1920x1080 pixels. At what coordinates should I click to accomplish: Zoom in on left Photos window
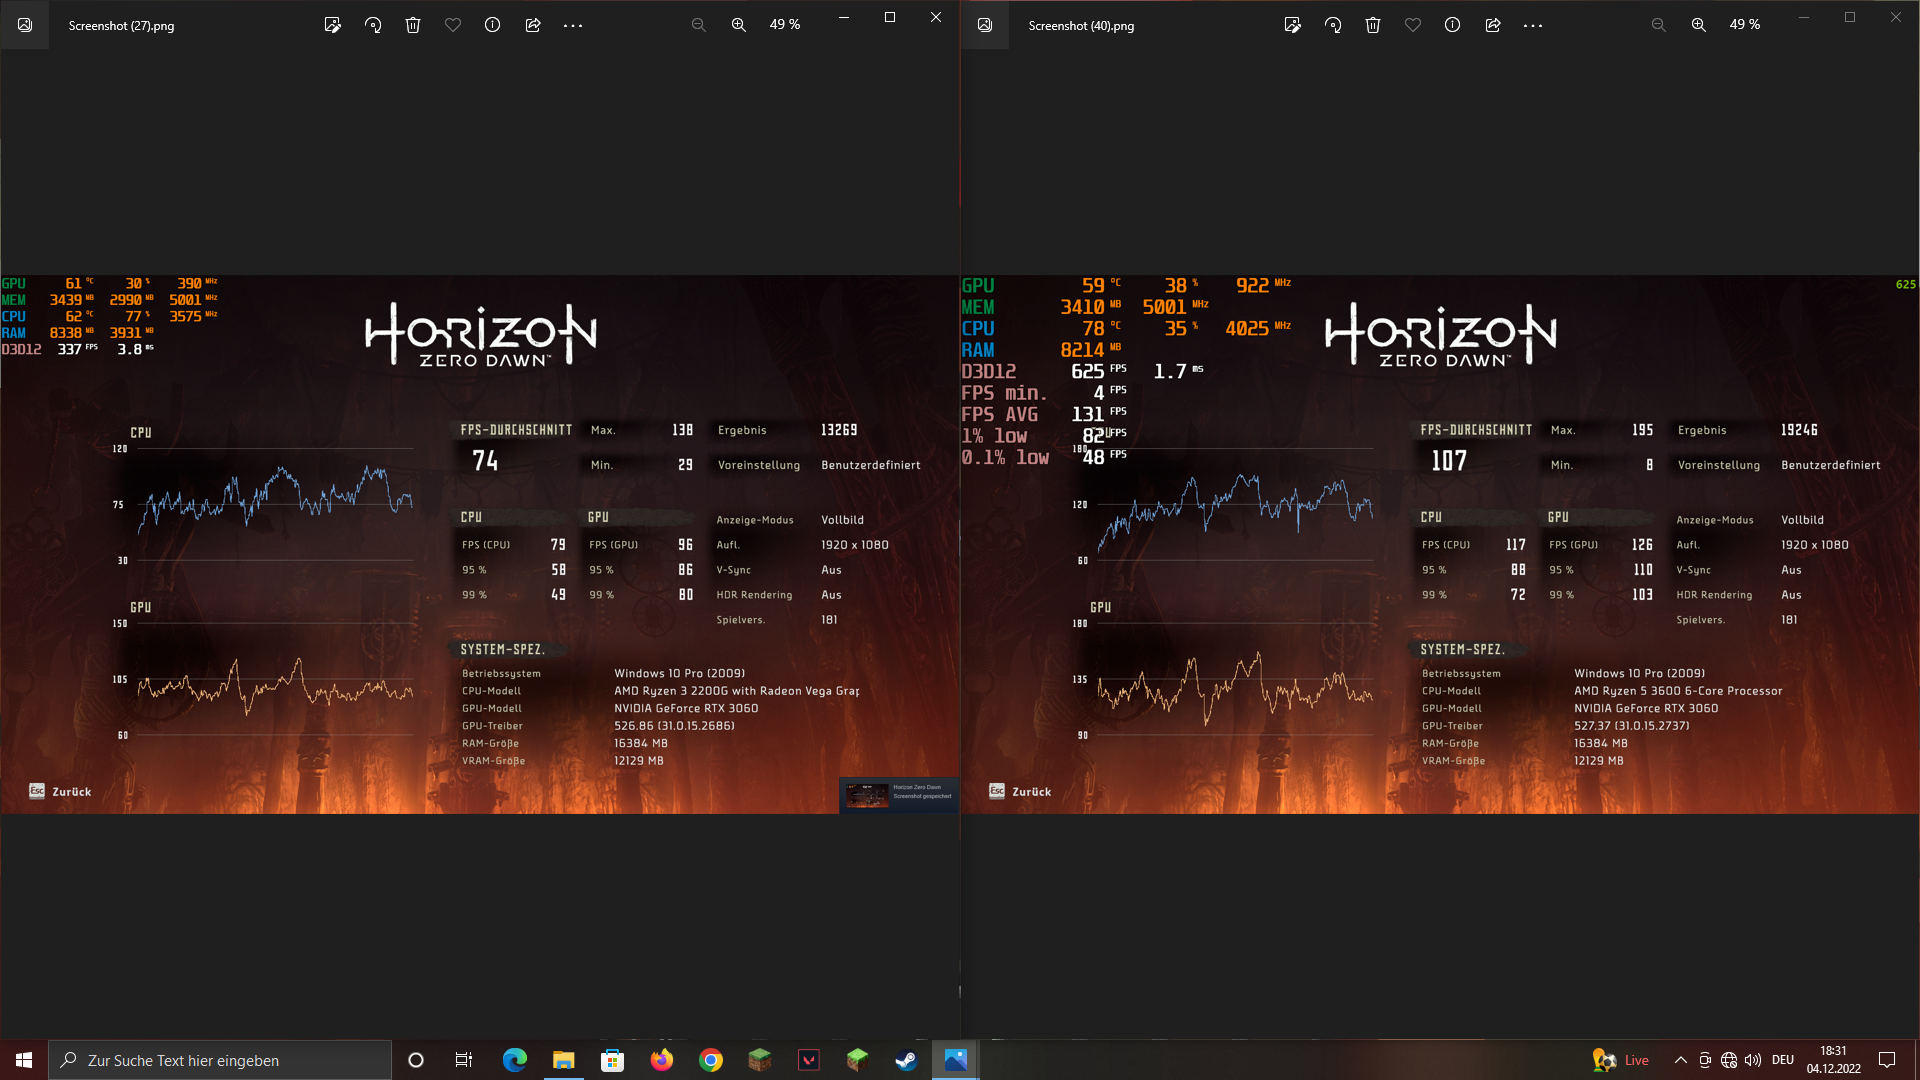(x=739, y=25)
